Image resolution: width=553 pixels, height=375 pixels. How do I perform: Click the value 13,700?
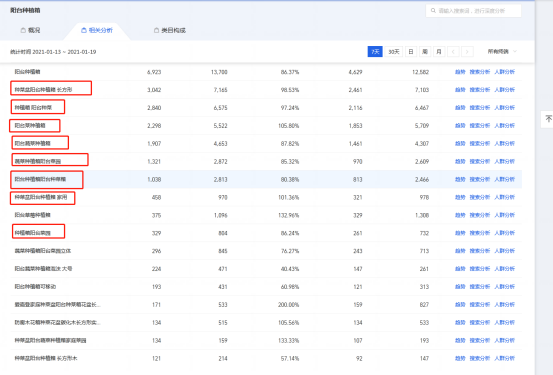pyautogui.click(x=219, y=72)
